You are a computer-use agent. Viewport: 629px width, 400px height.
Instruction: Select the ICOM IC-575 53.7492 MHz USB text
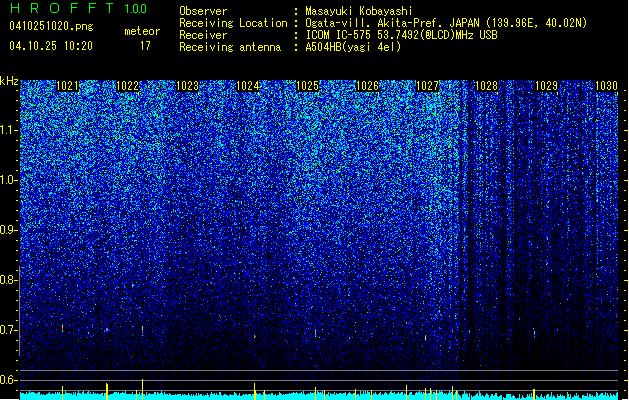401,35
